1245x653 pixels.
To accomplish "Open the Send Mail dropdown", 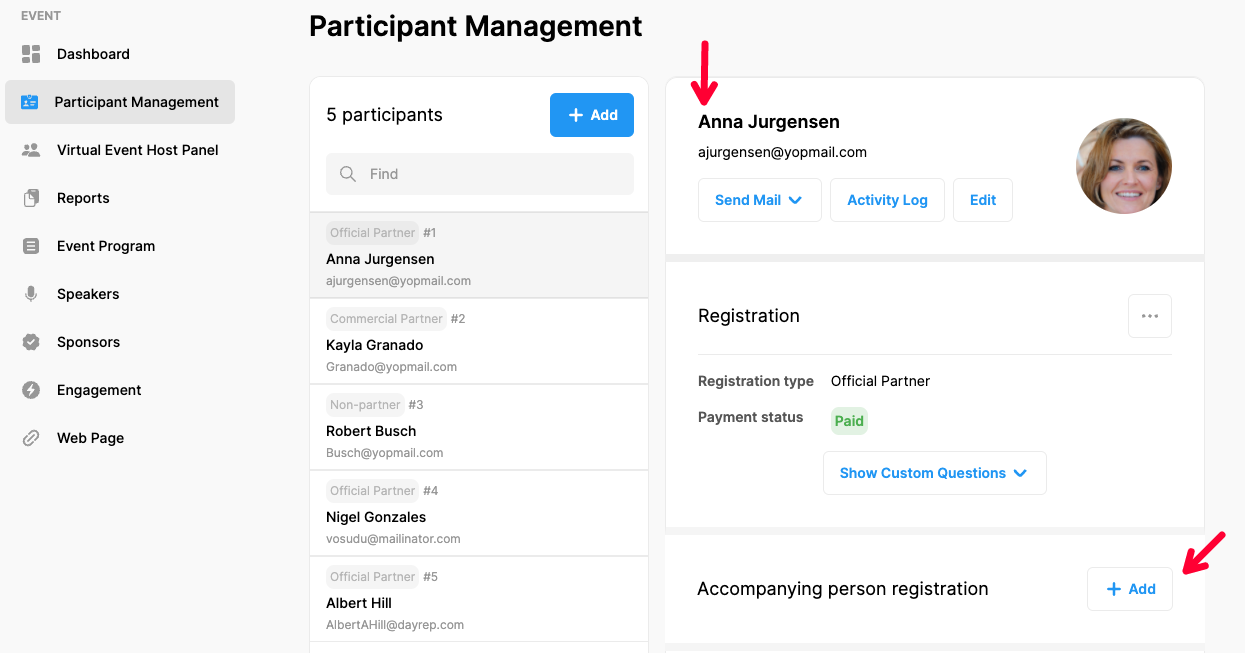I will pyautogui.click(x=759, y=200).
